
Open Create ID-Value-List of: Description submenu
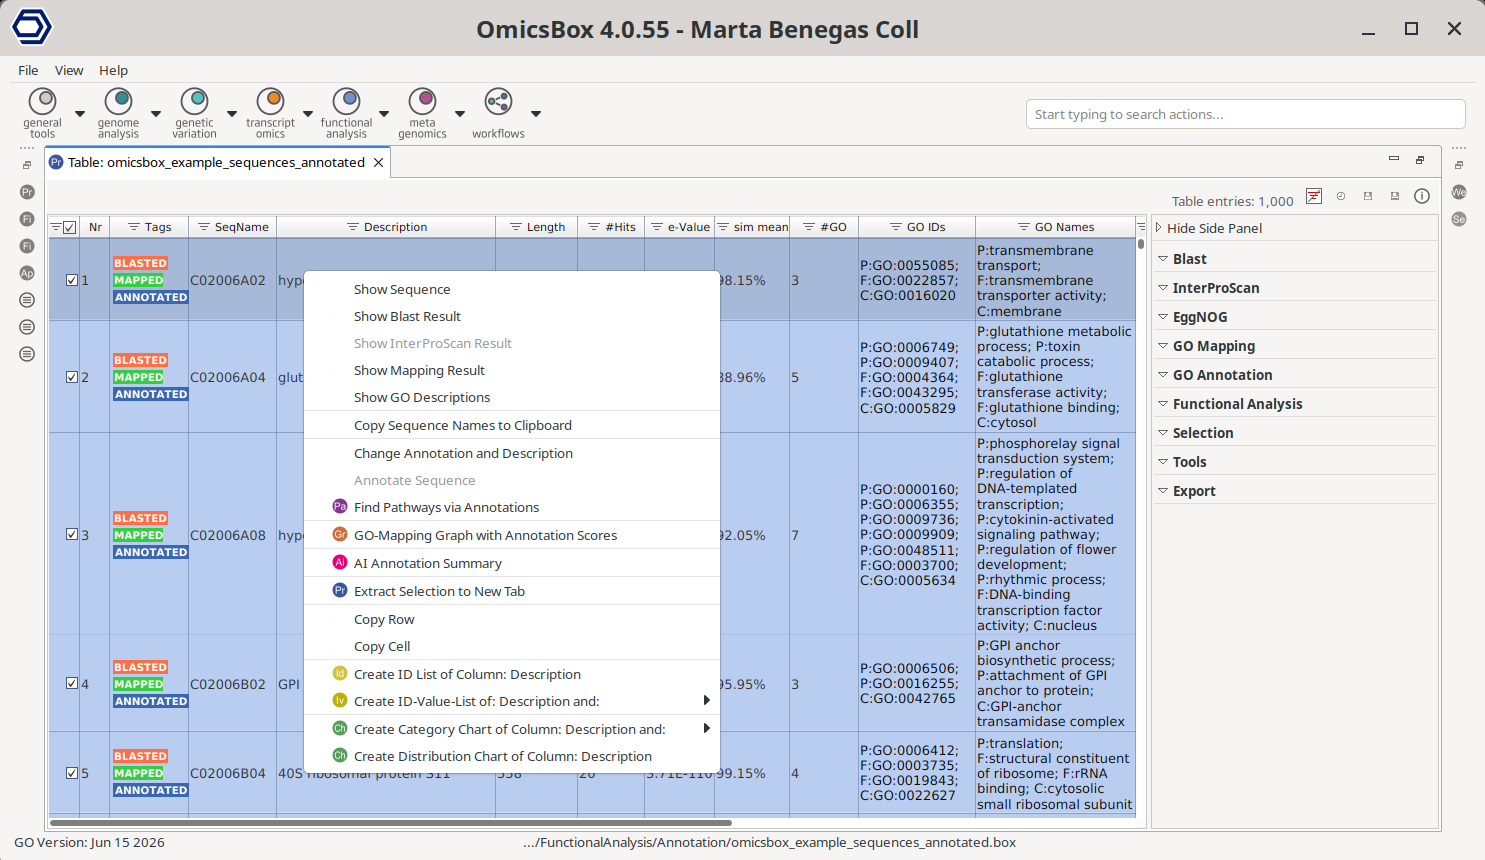pyautogui.click(x=512, y=701)
